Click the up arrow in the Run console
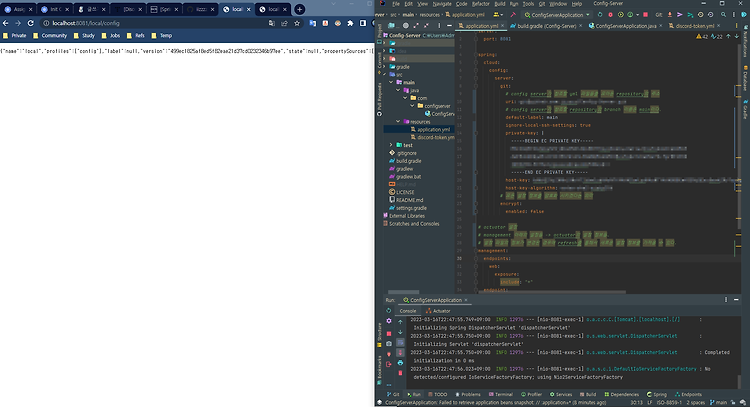The height and width of the screenshot is (407, 750). (400, 322)
